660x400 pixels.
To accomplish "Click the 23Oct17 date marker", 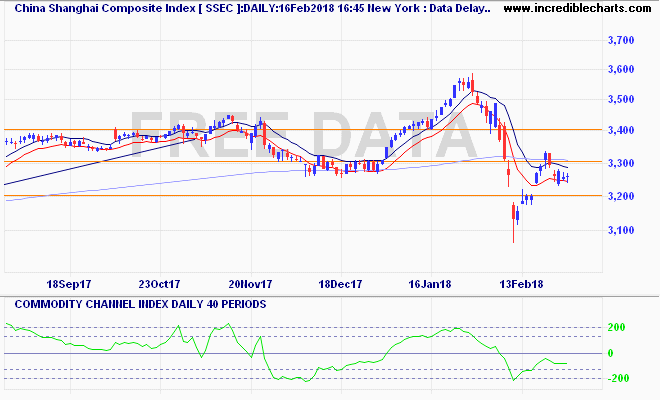I will [160, 283].
